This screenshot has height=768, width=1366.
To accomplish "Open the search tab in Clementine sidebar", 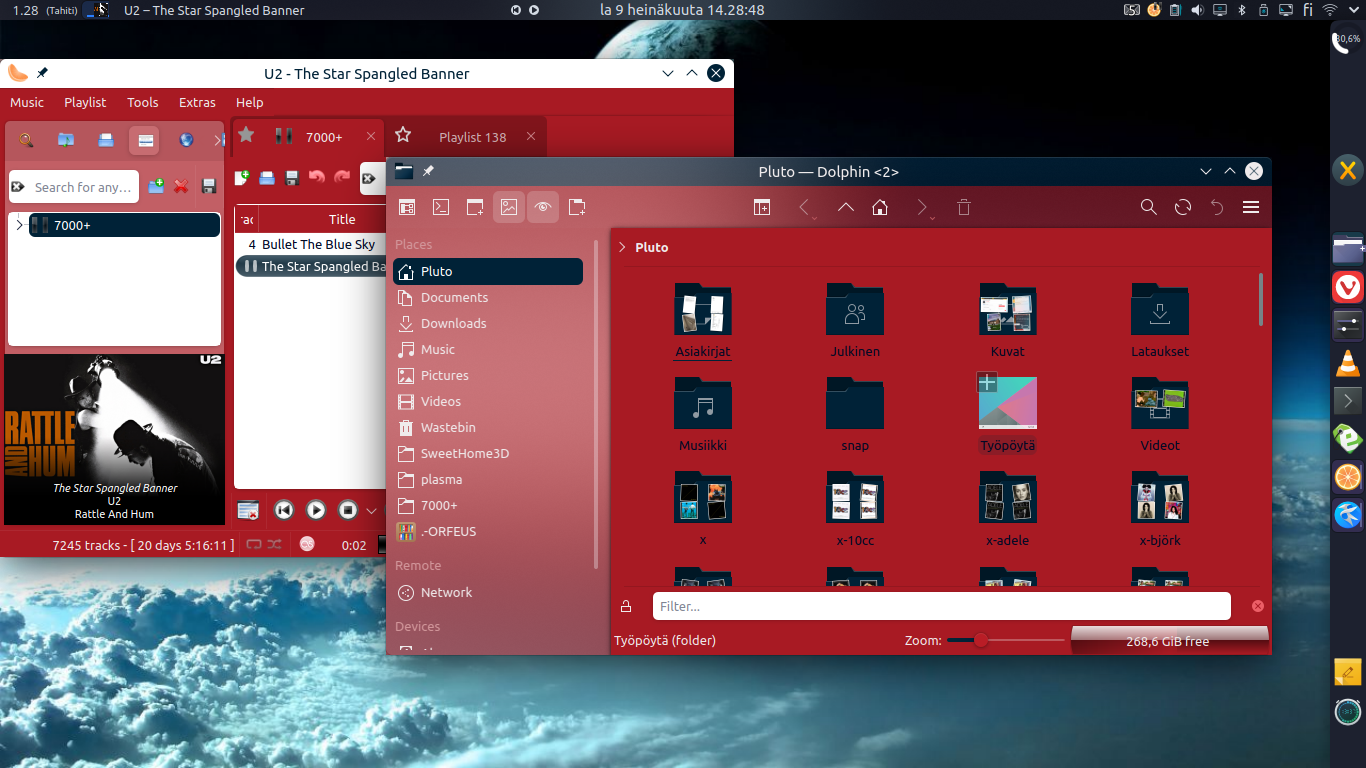I will pyautogui.click(x=27, y=140).
